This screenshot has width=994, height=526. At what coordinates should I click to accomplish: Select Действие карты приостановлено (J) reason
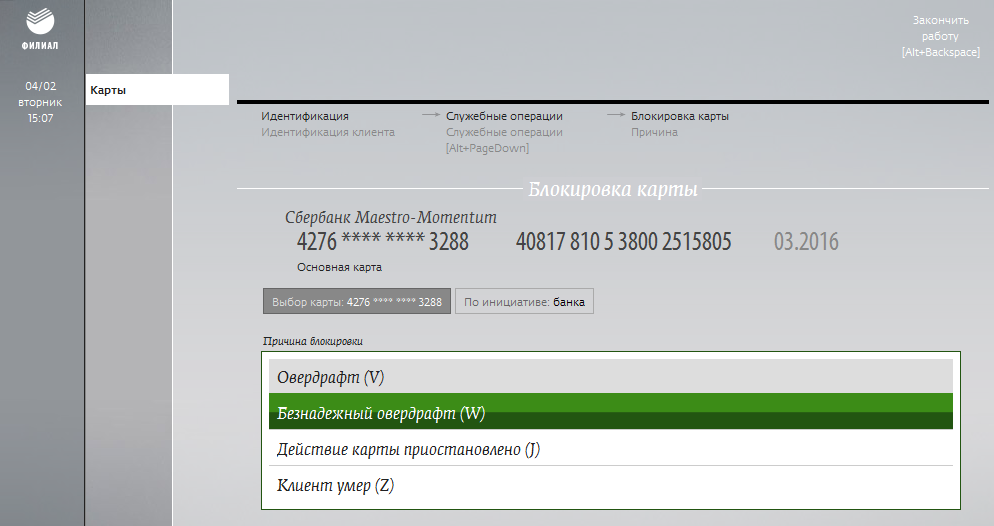coord(610,448)
